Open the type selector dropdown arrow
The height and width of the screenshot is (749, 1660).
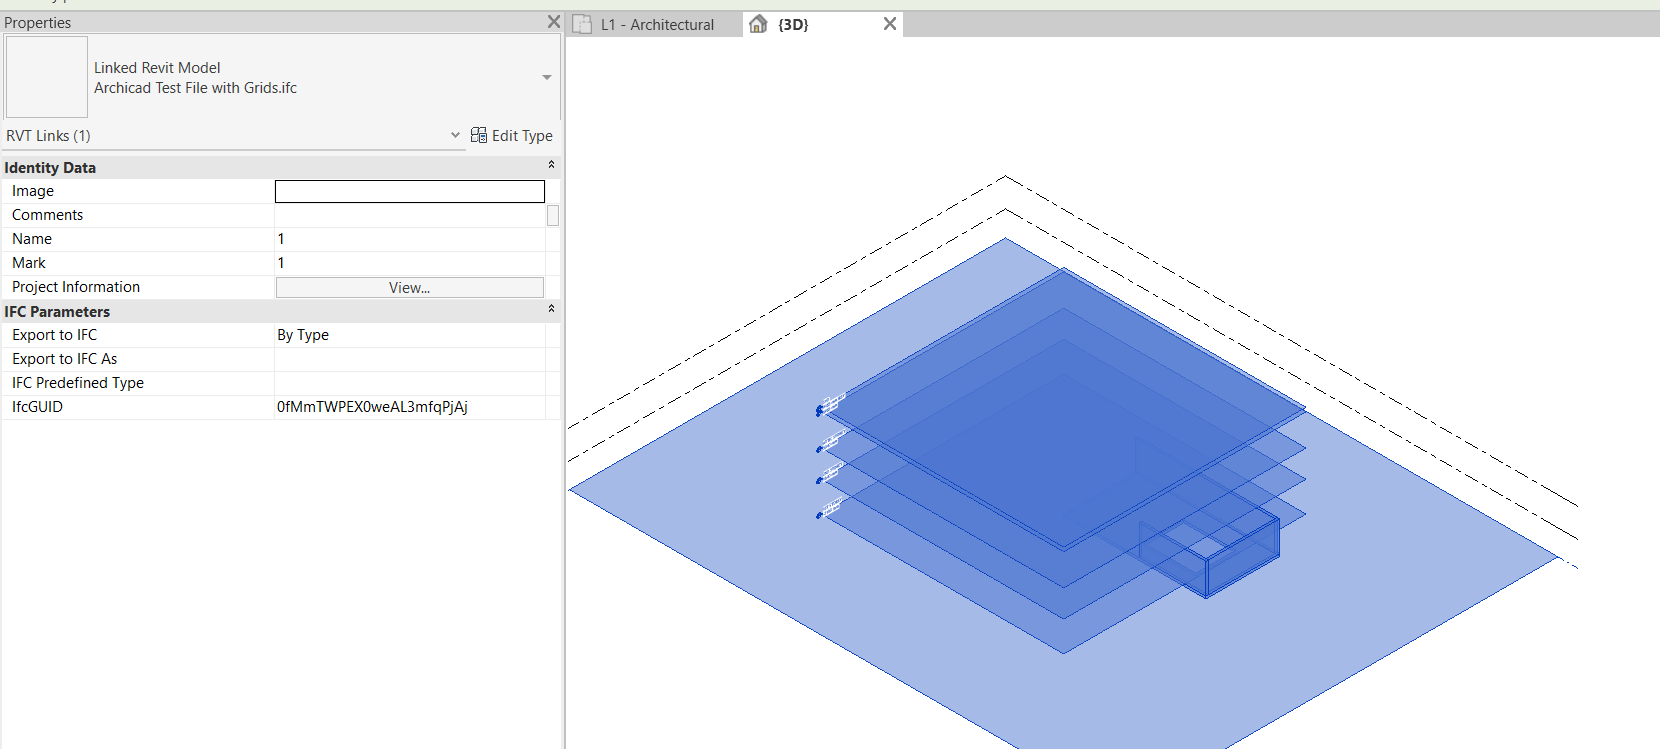pyautogui.click(x=546, y=78)
